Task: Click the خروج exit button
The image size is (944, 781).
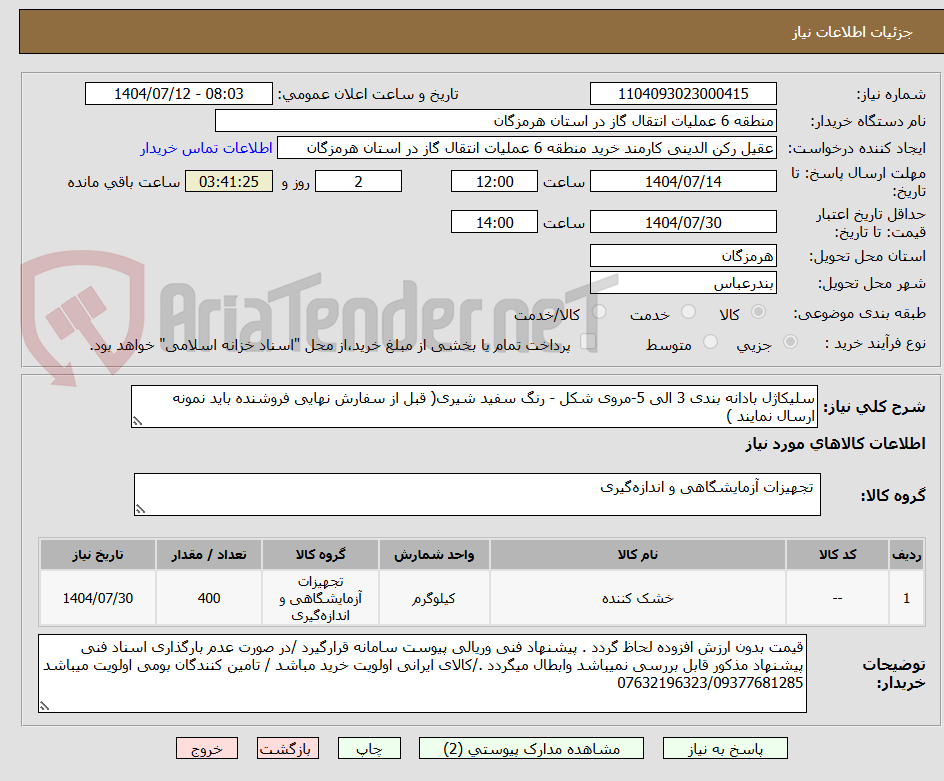Action: pyautogui.click(x=207, y=748)
